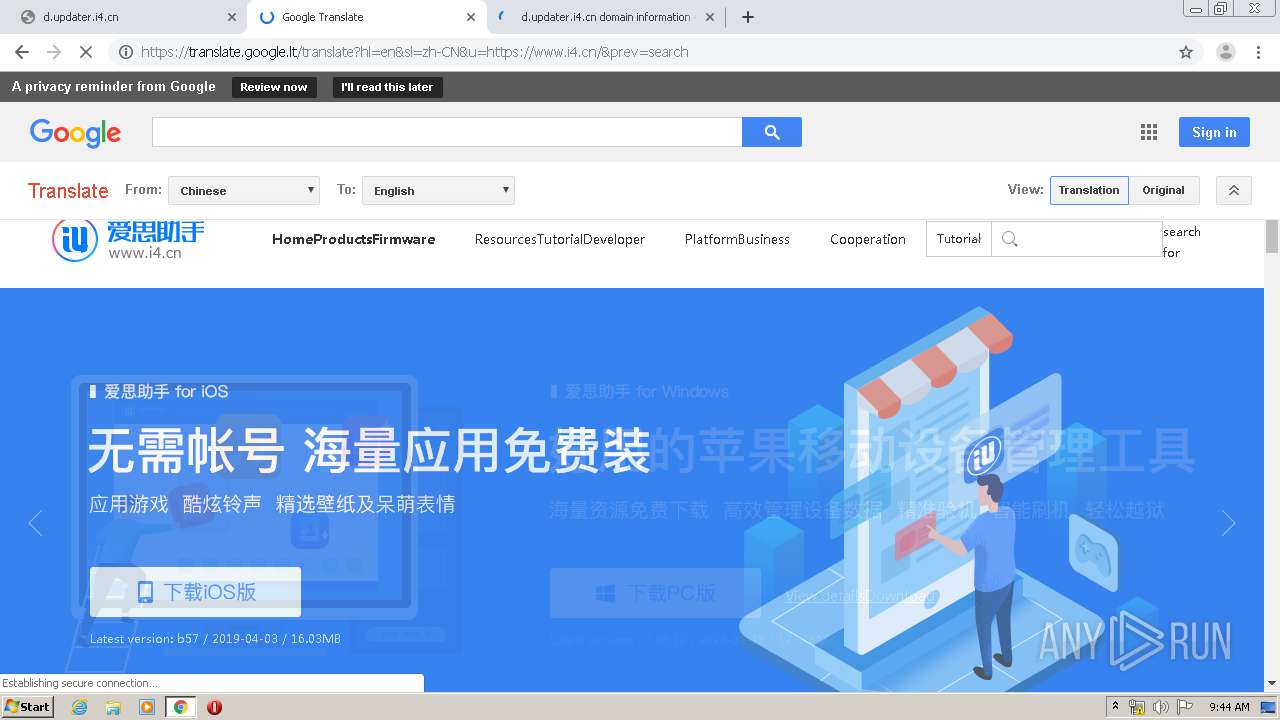Screen dimensions: 1280x720
Task: Switch to Chrome in taskbar
Action: pyautogui.click(x=180, y=707)
